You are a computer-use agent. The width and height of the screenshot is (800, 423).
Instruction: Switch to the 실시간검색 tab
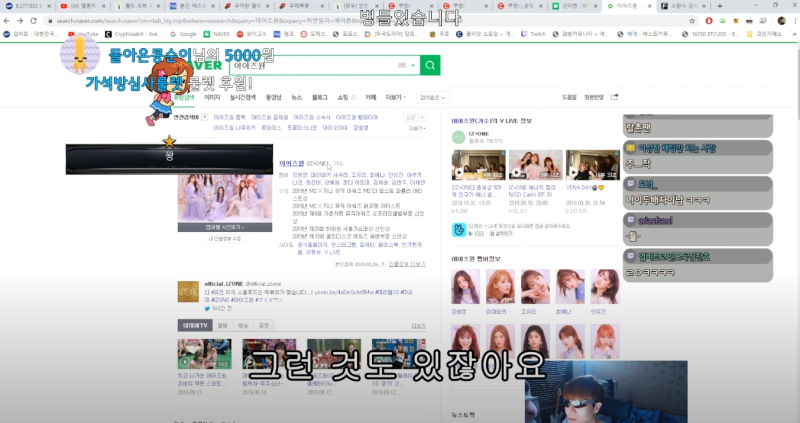pos(242,97)
